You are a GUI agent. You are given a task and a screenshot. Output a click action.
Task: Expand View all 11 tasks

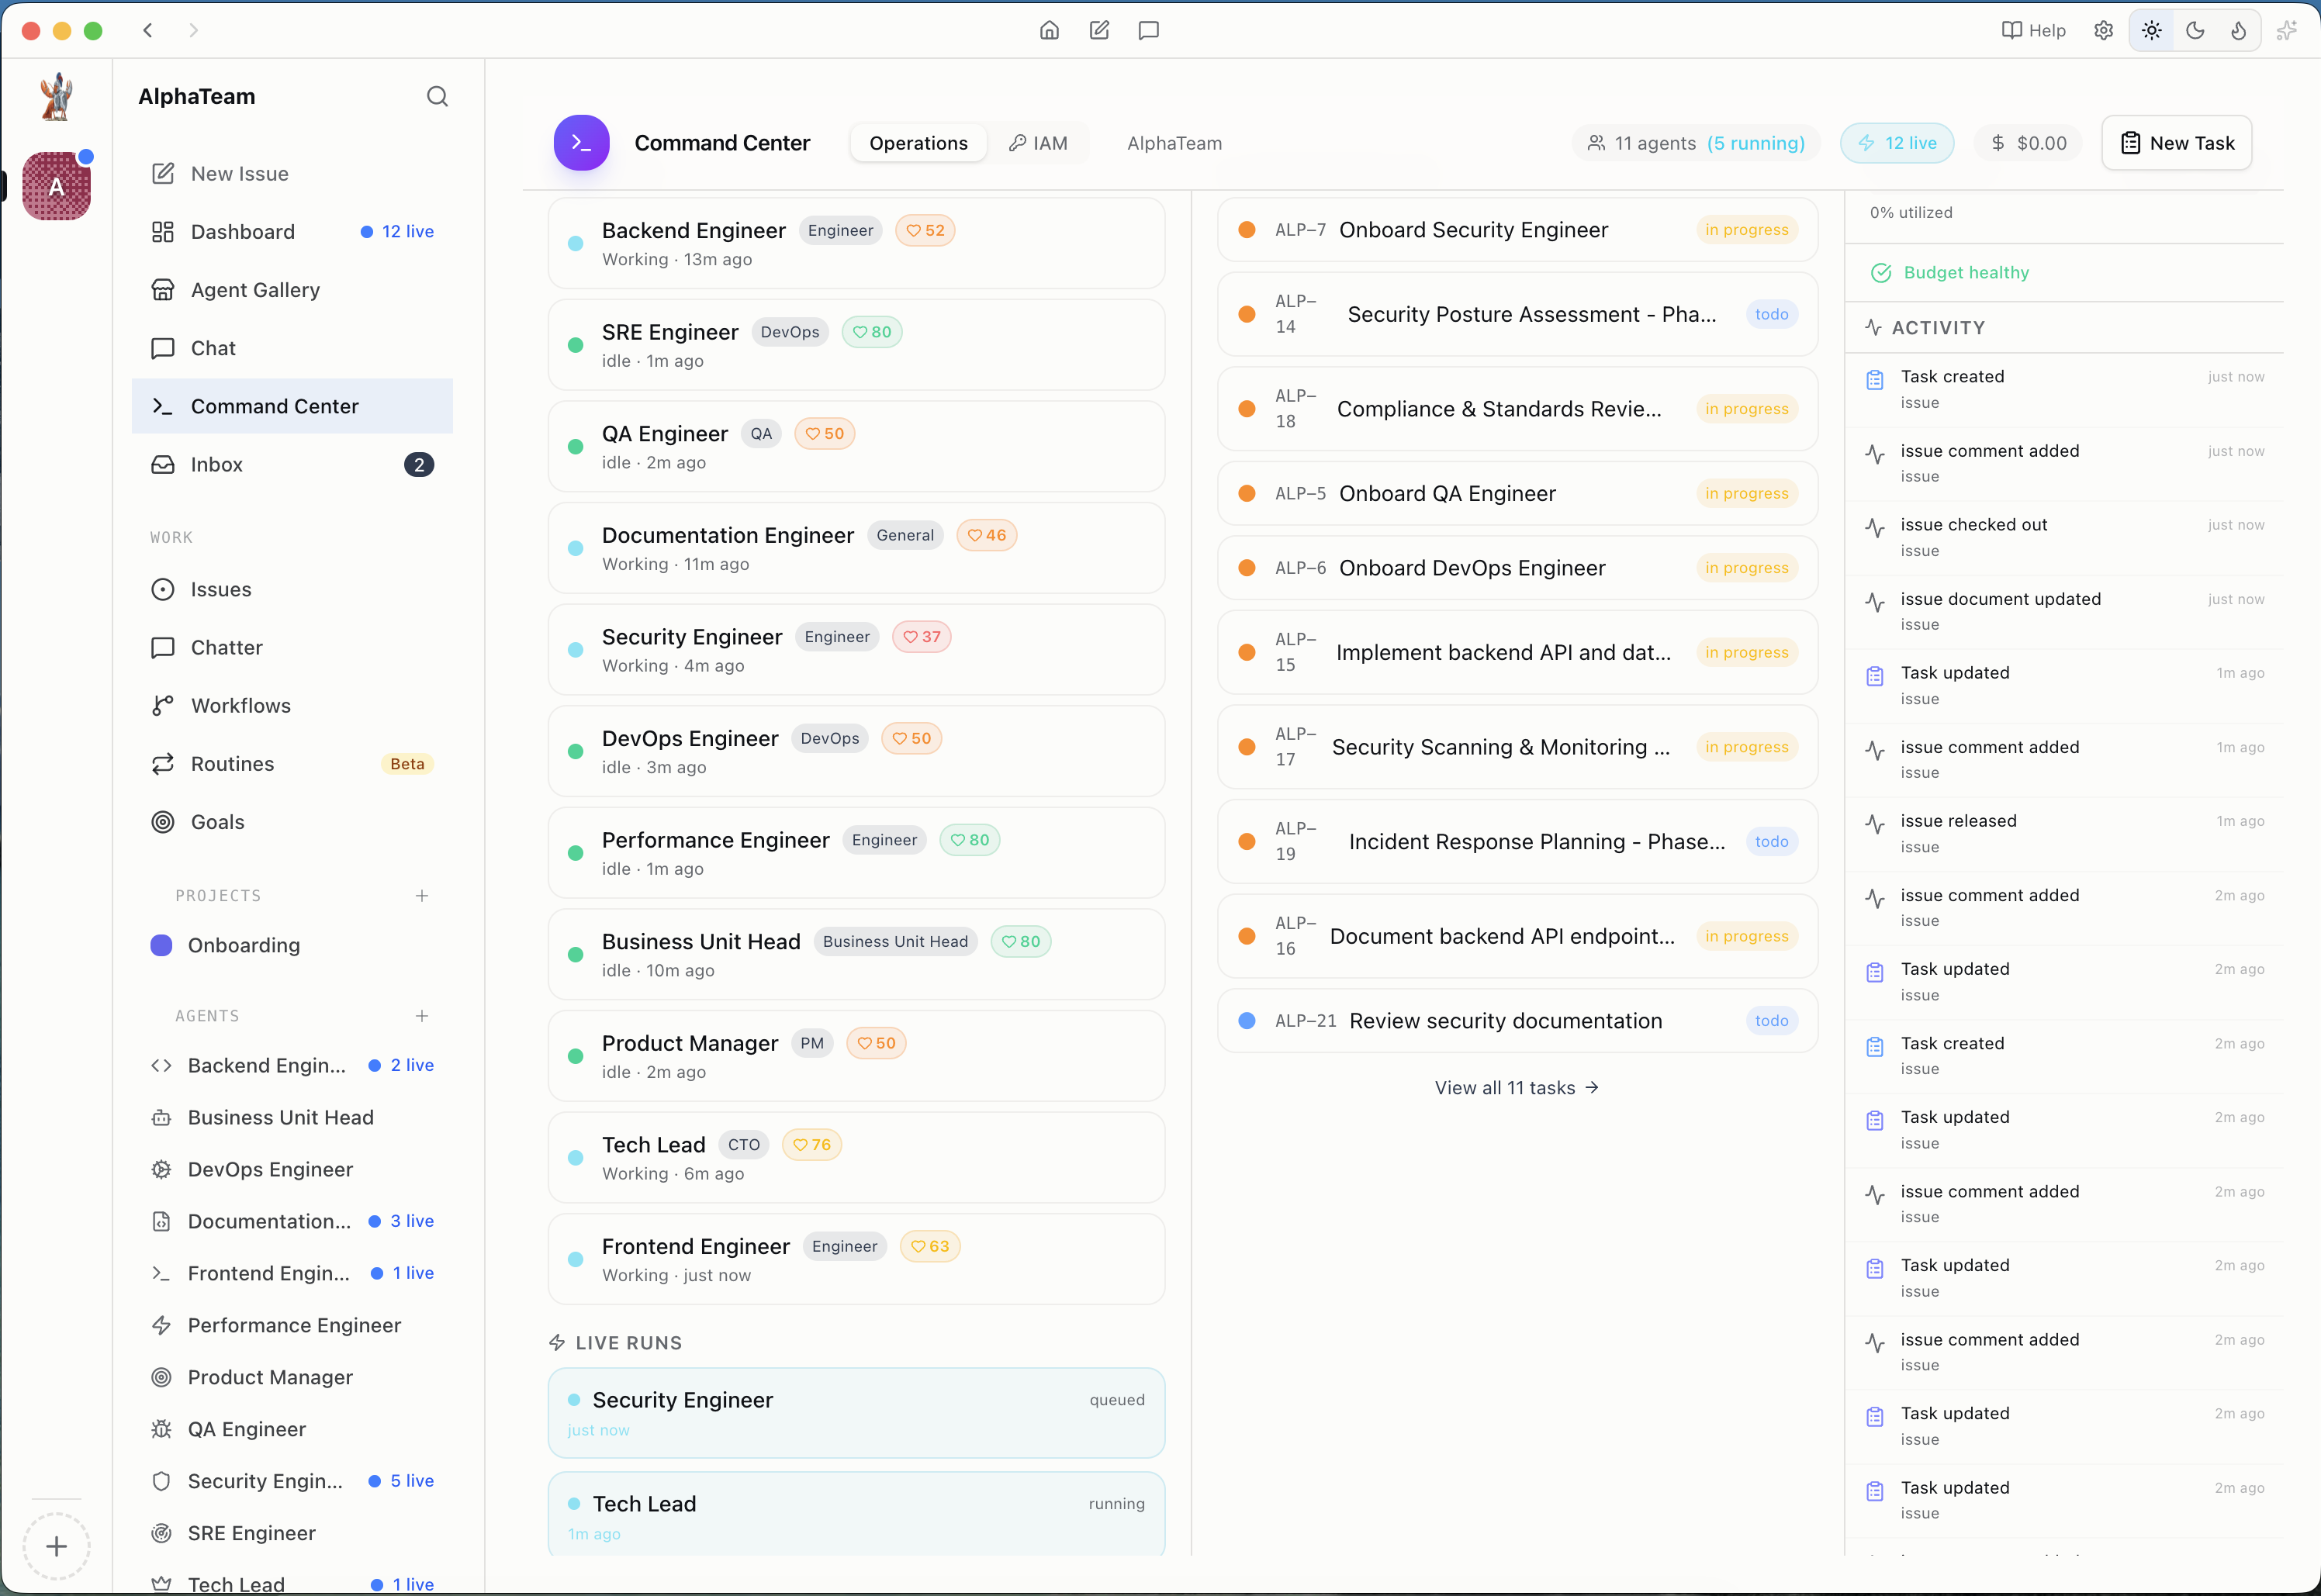[x=1516, y=1087]
